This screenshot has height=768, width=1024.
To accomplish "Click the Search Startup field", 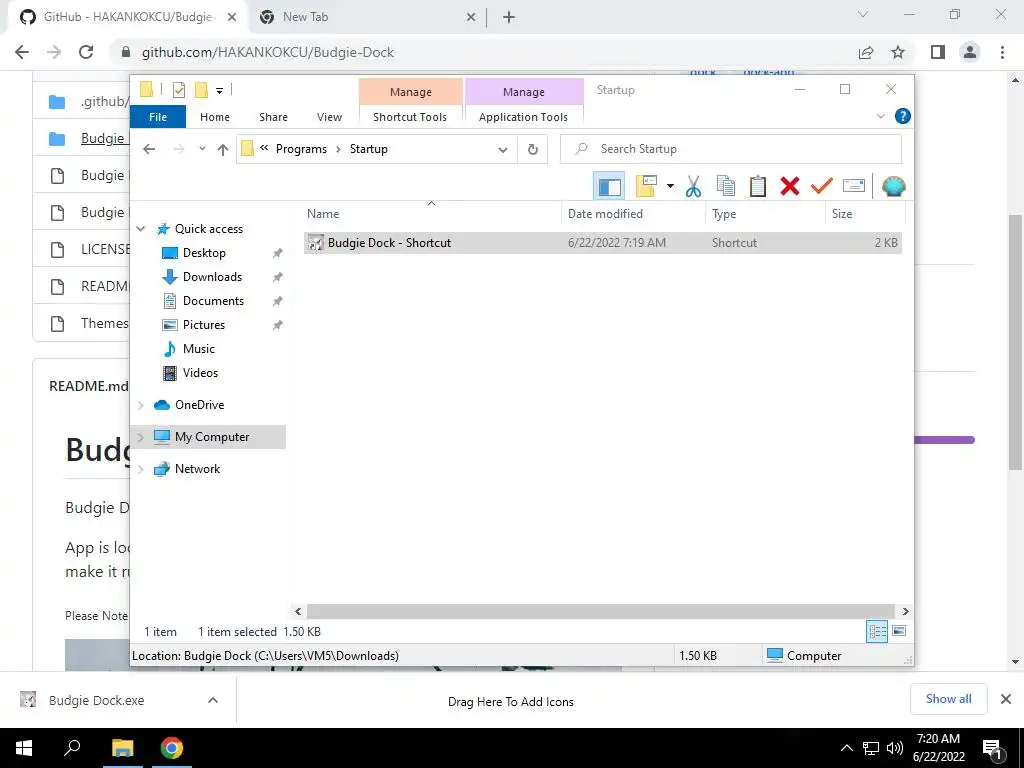I will (x=731, y=149).
